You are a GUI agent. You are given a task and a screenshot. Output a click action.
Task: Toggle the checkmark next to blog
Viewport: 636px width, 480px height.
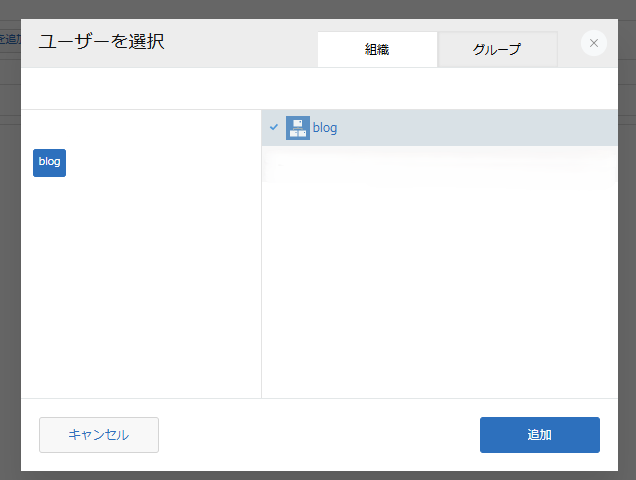274,127
